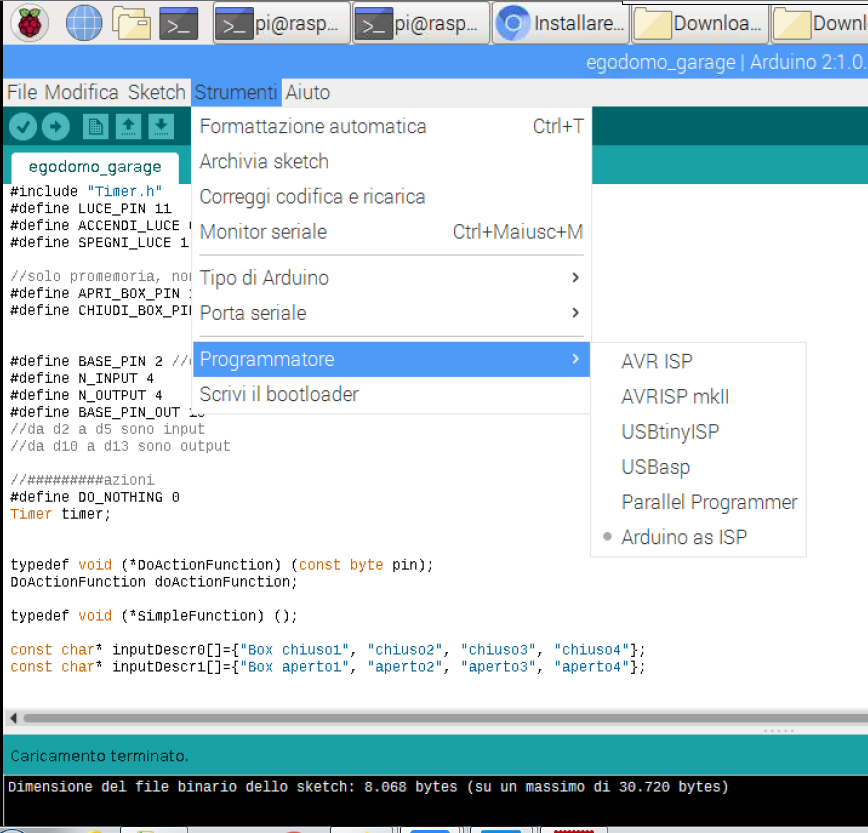Choose Archivia sketch

(x=391, y=162)
